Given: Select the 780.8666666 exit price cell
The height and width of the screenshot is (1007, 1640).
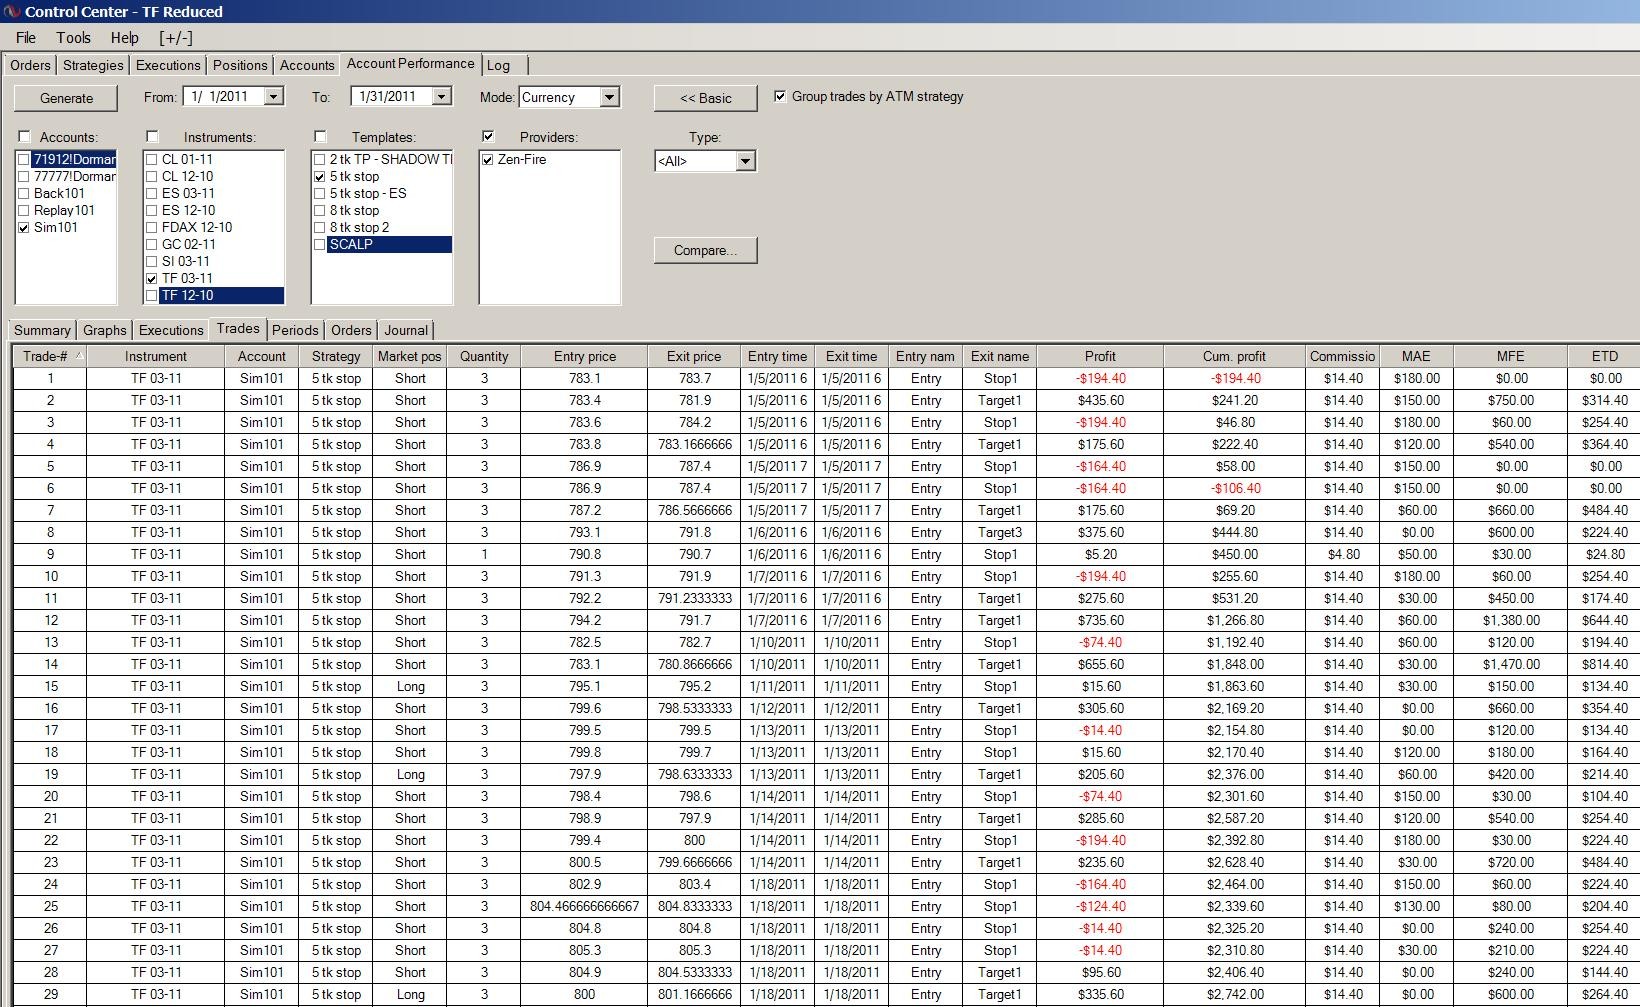Looking at the screenshot, I should 694,664.
